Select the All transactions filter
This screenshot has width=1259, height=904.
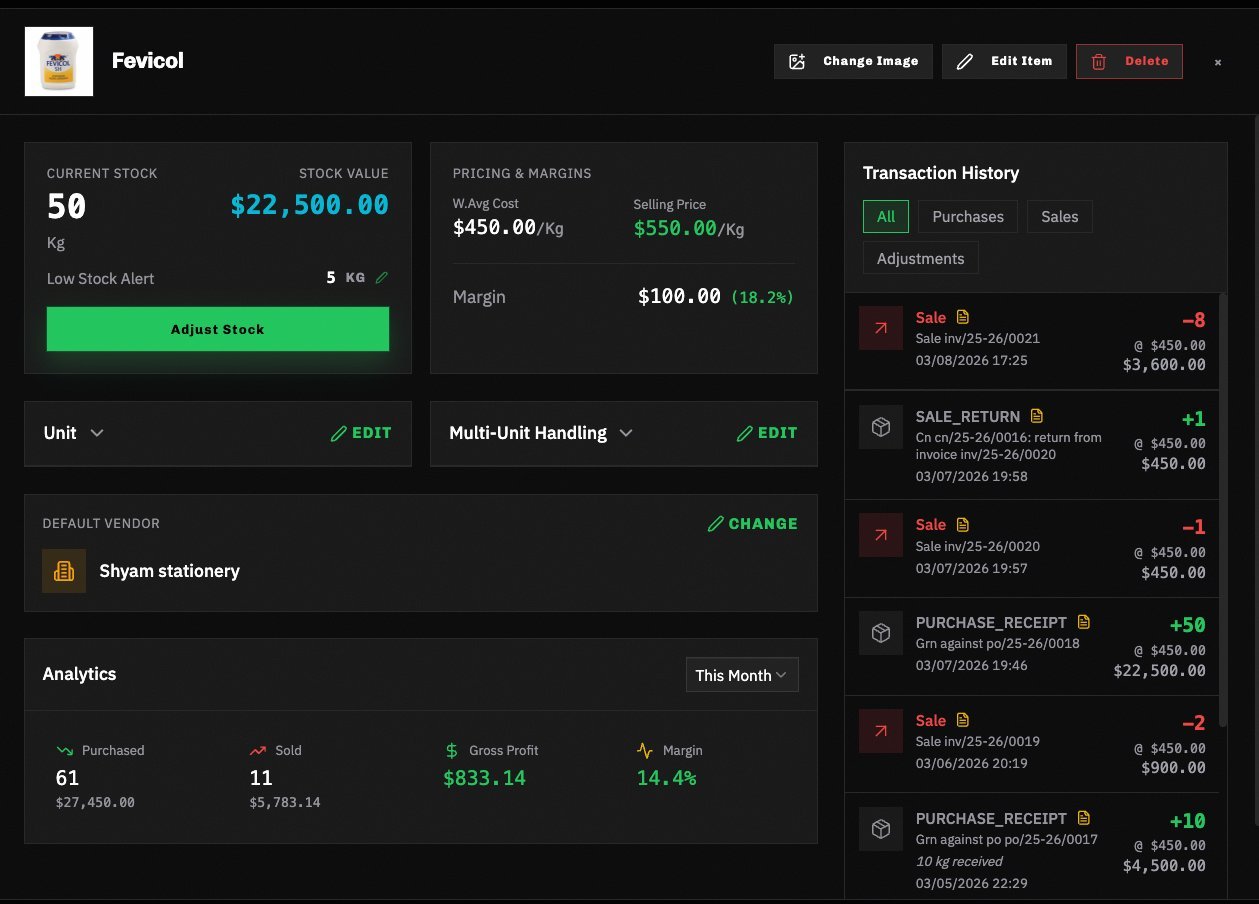tap(886, 217)
